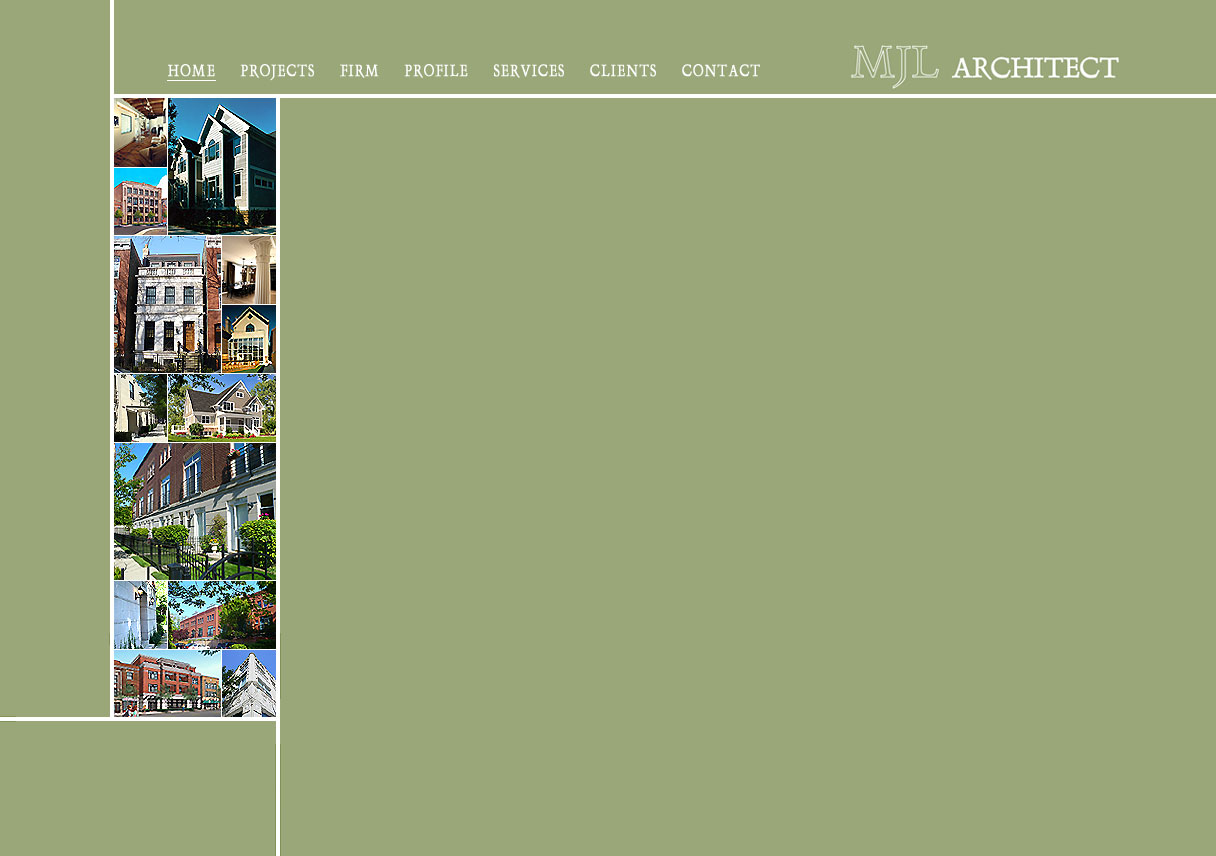Select the white building corner against blue sky
This screenshot has width=1216, height=856.
249,684
